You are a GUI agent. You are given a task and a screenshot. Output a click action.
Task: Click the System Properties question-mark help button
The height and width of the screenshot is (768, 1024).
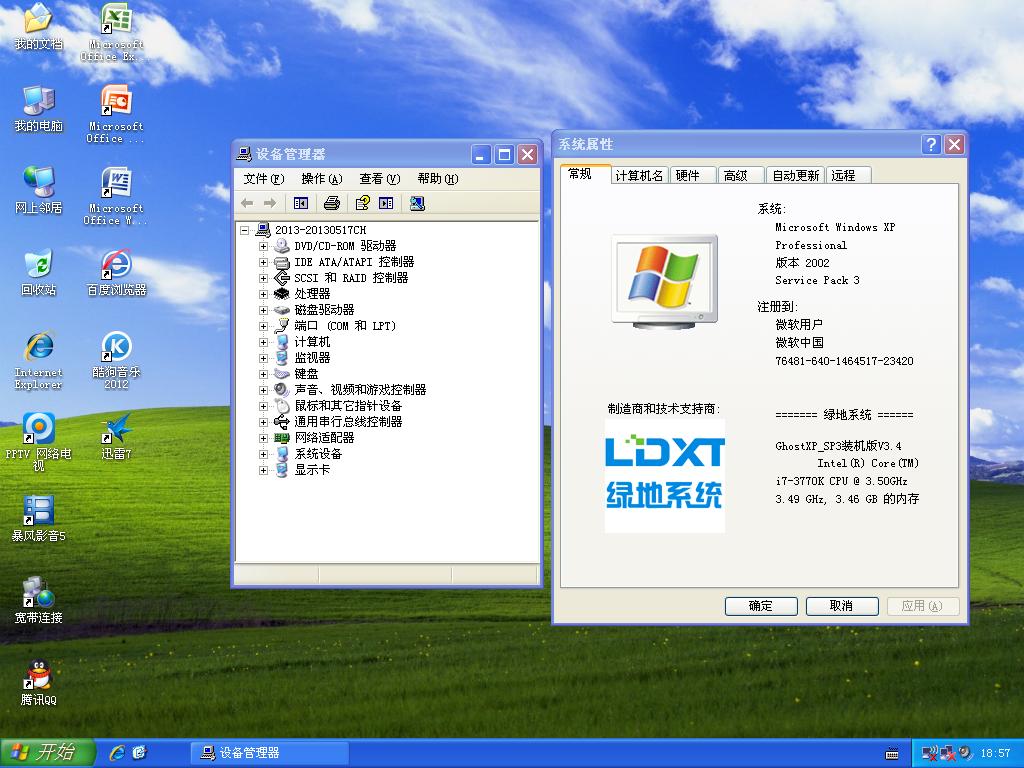pyautogui.click(x=931, y=144)
